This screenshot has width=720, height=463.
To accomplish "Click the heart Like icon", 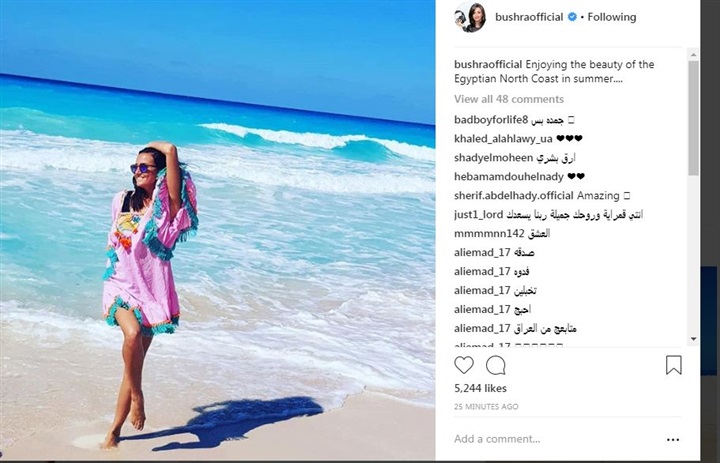I will (464, 365).
